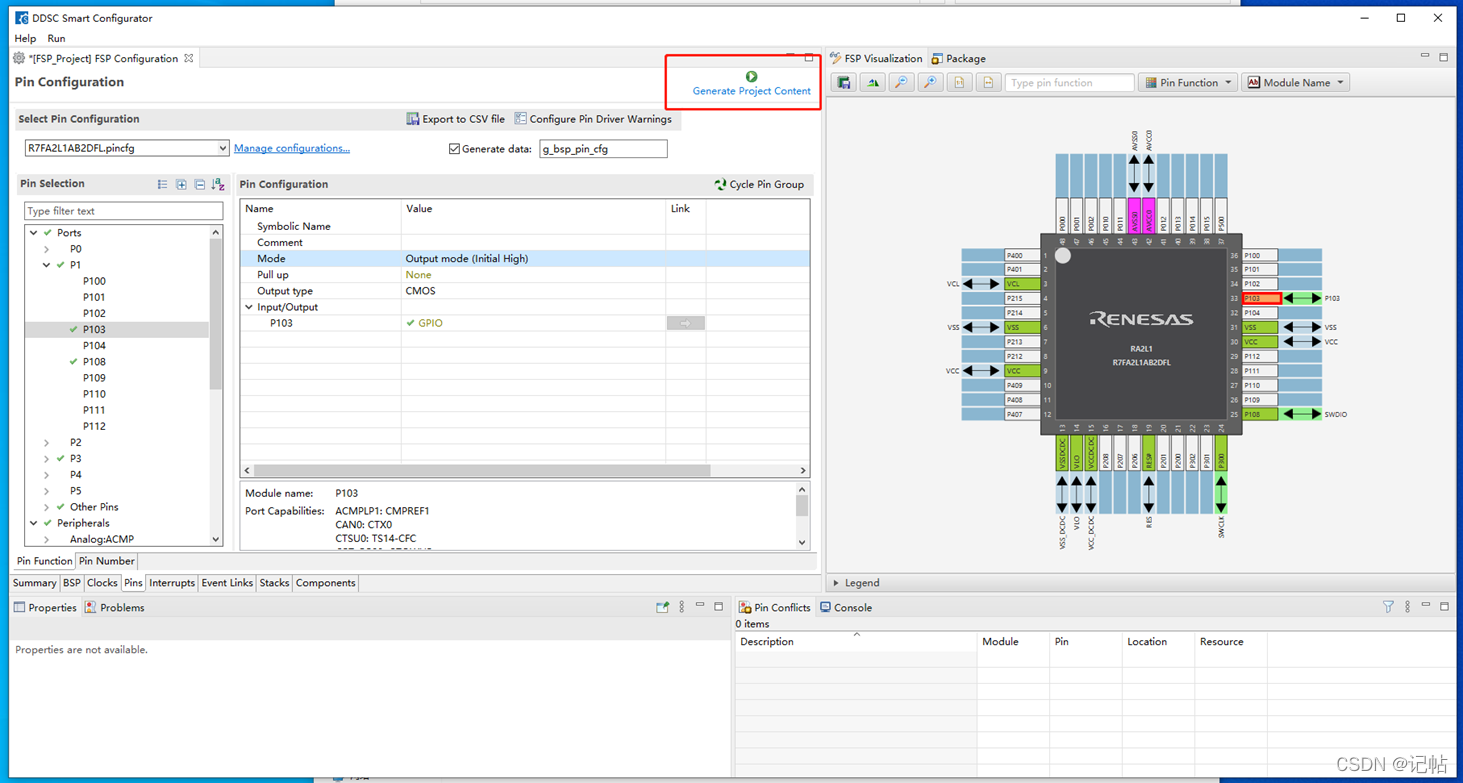Open view menu dots in Properties panel
The height and width of the screenshot is (783, 1463).
point(682,607)
